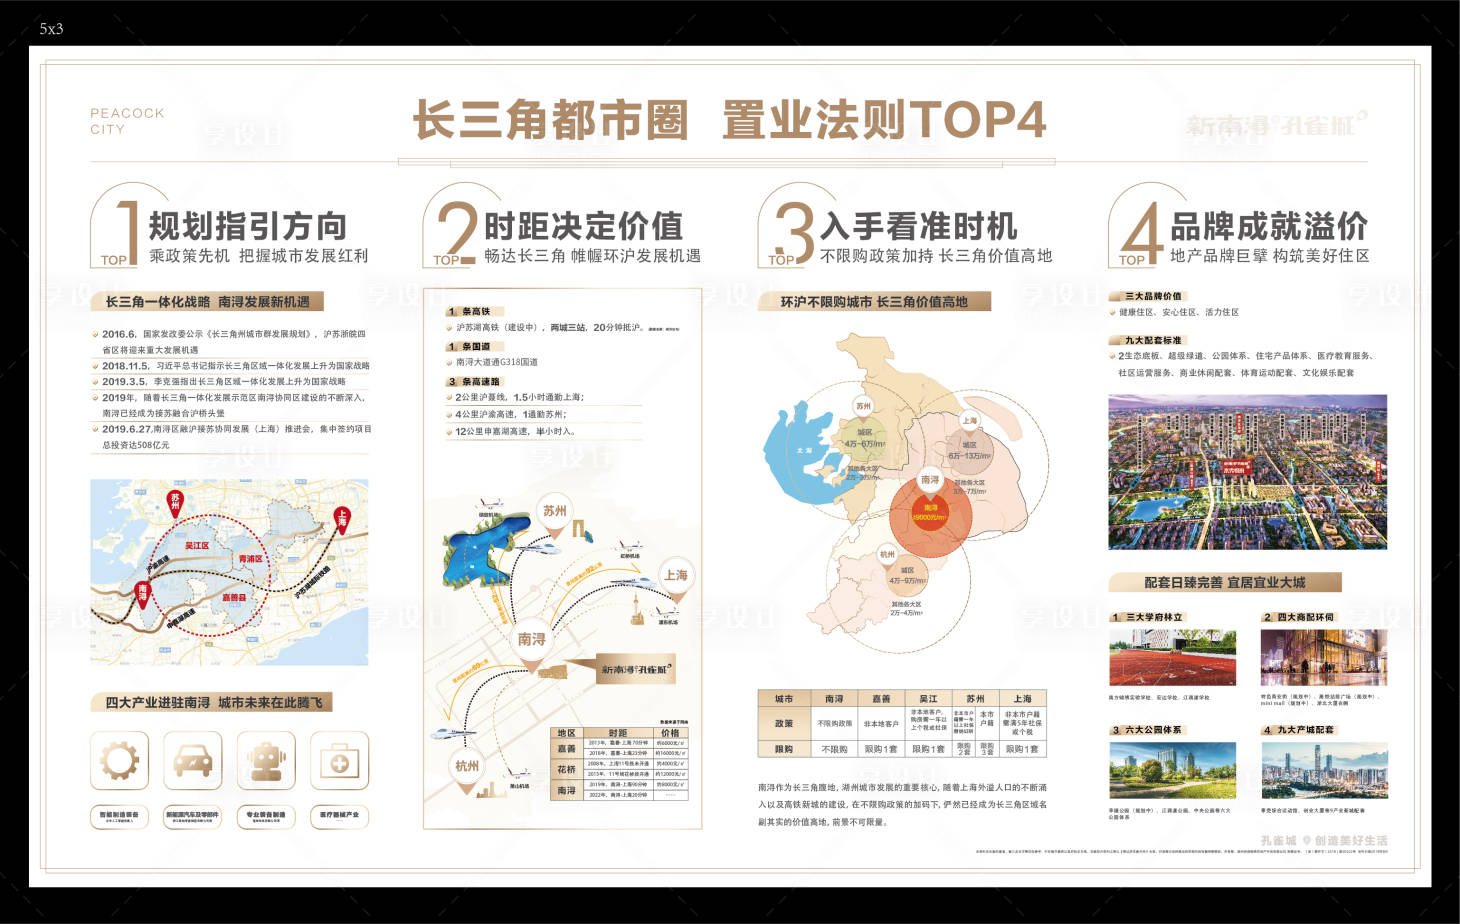Screen dimensions: 1460x924
Task: Click the main title 长三角都市圈 置业法则TOP4
Action: (x=730, y=120)
